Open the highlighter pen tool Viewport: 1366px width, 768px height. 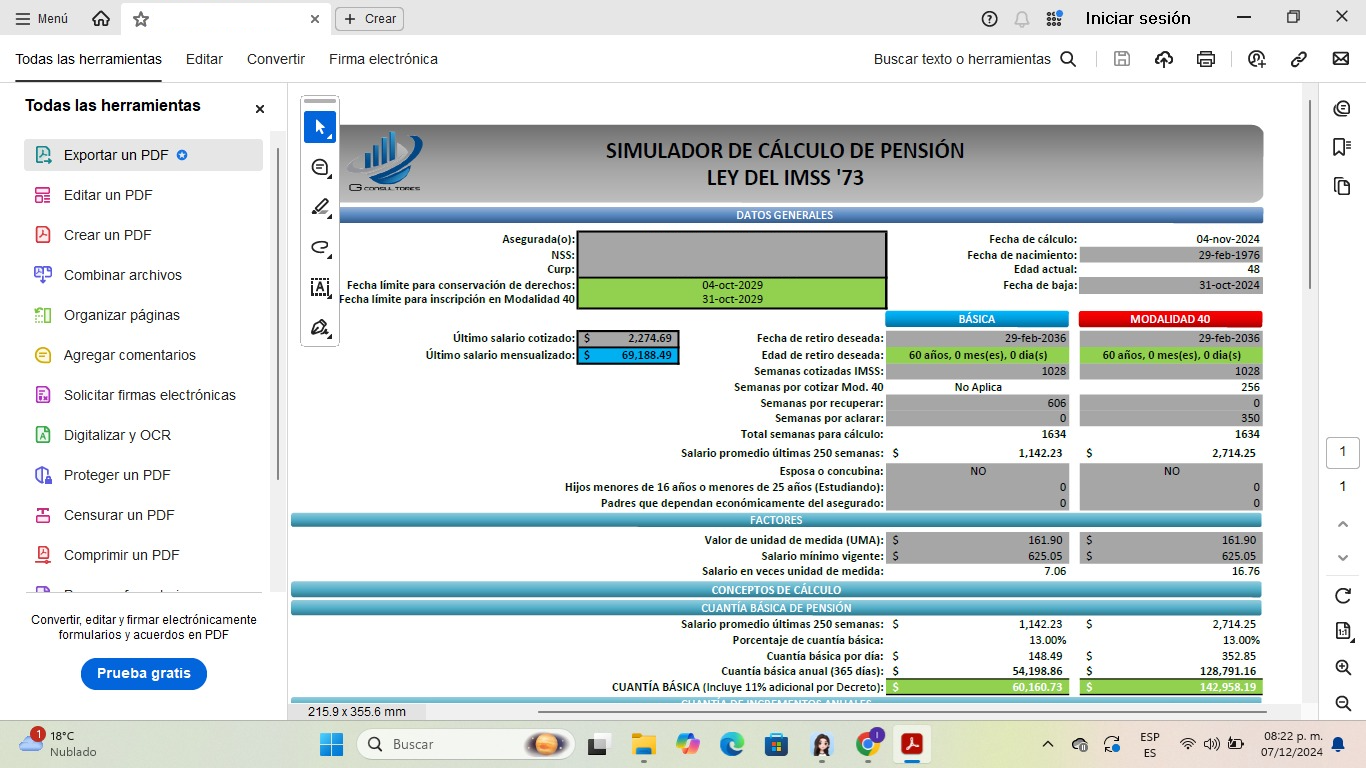(320, 207)
